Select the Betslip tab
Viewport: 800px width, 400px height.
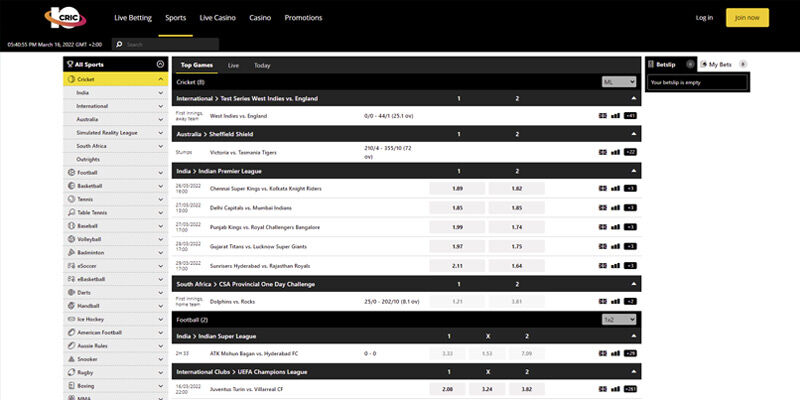pos(670,64)
